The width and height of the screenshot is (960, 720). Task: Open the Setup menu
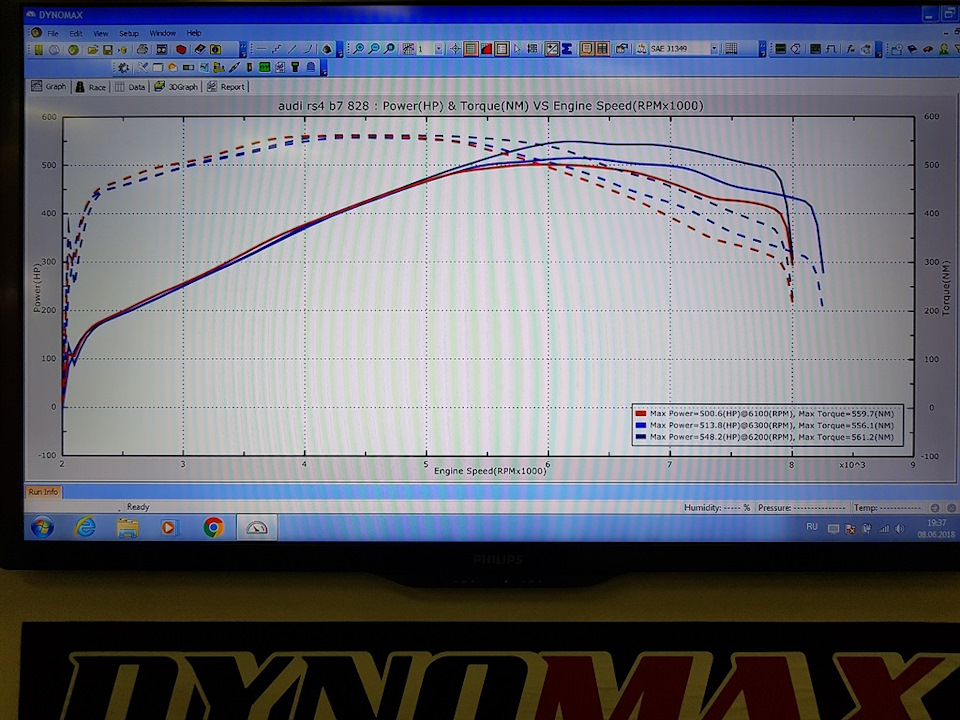coord(129,33)
